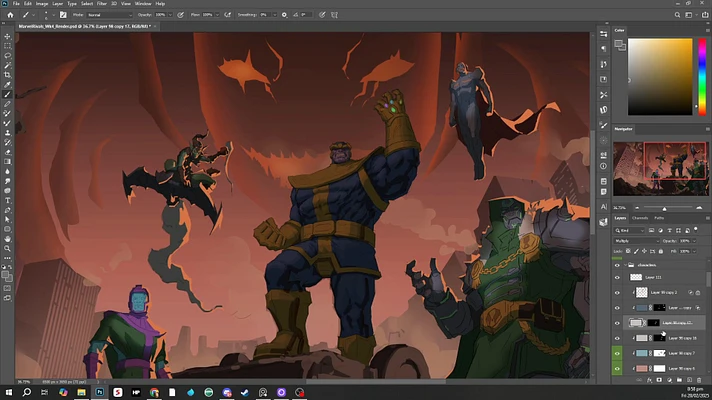Viewport: 712px width, 400px height.
Task: Select the Hand tool
Action: point(7,239)
